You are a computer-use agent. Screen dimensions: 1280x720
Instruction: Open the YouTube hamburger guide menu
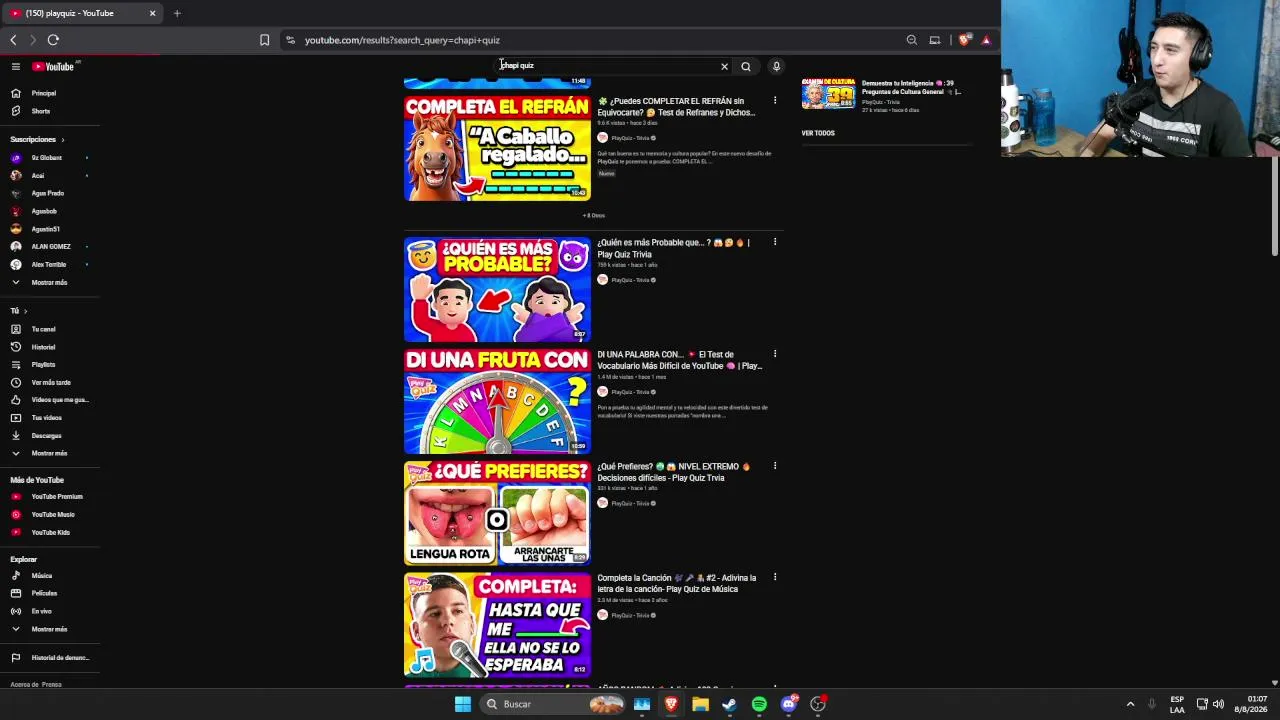coord(16,67)
